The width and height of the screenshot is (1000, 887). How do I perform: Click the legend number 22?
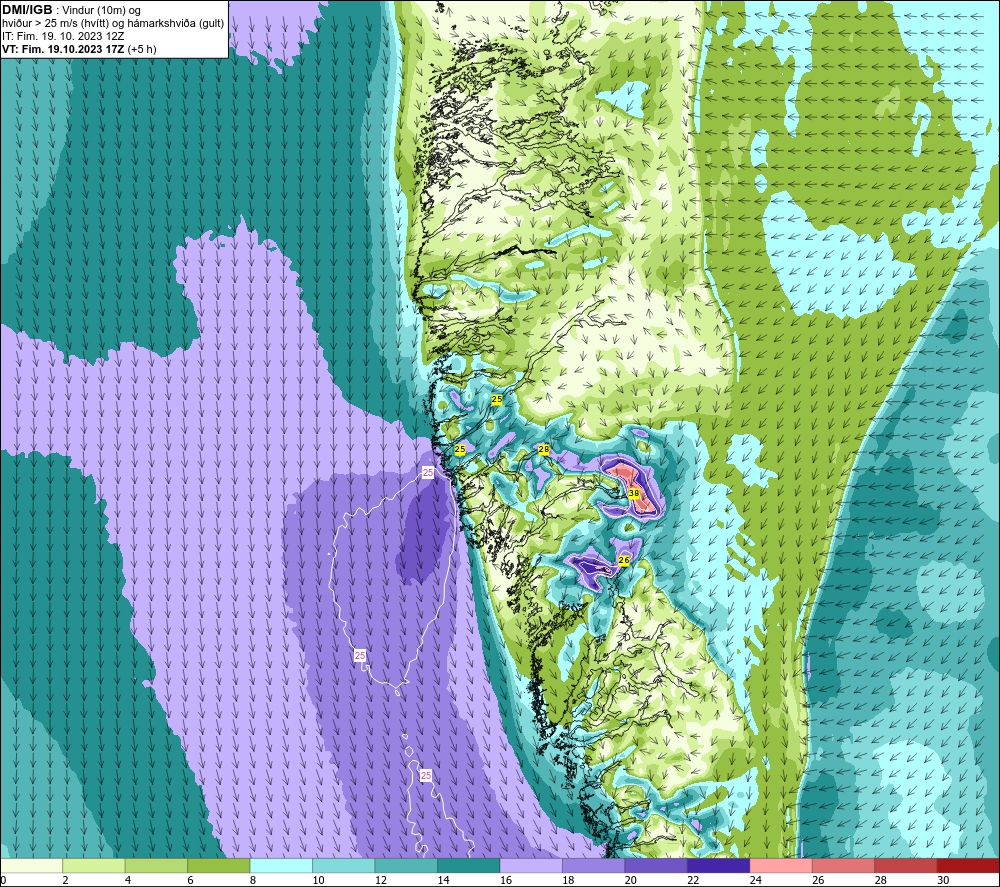click(693, 880)
